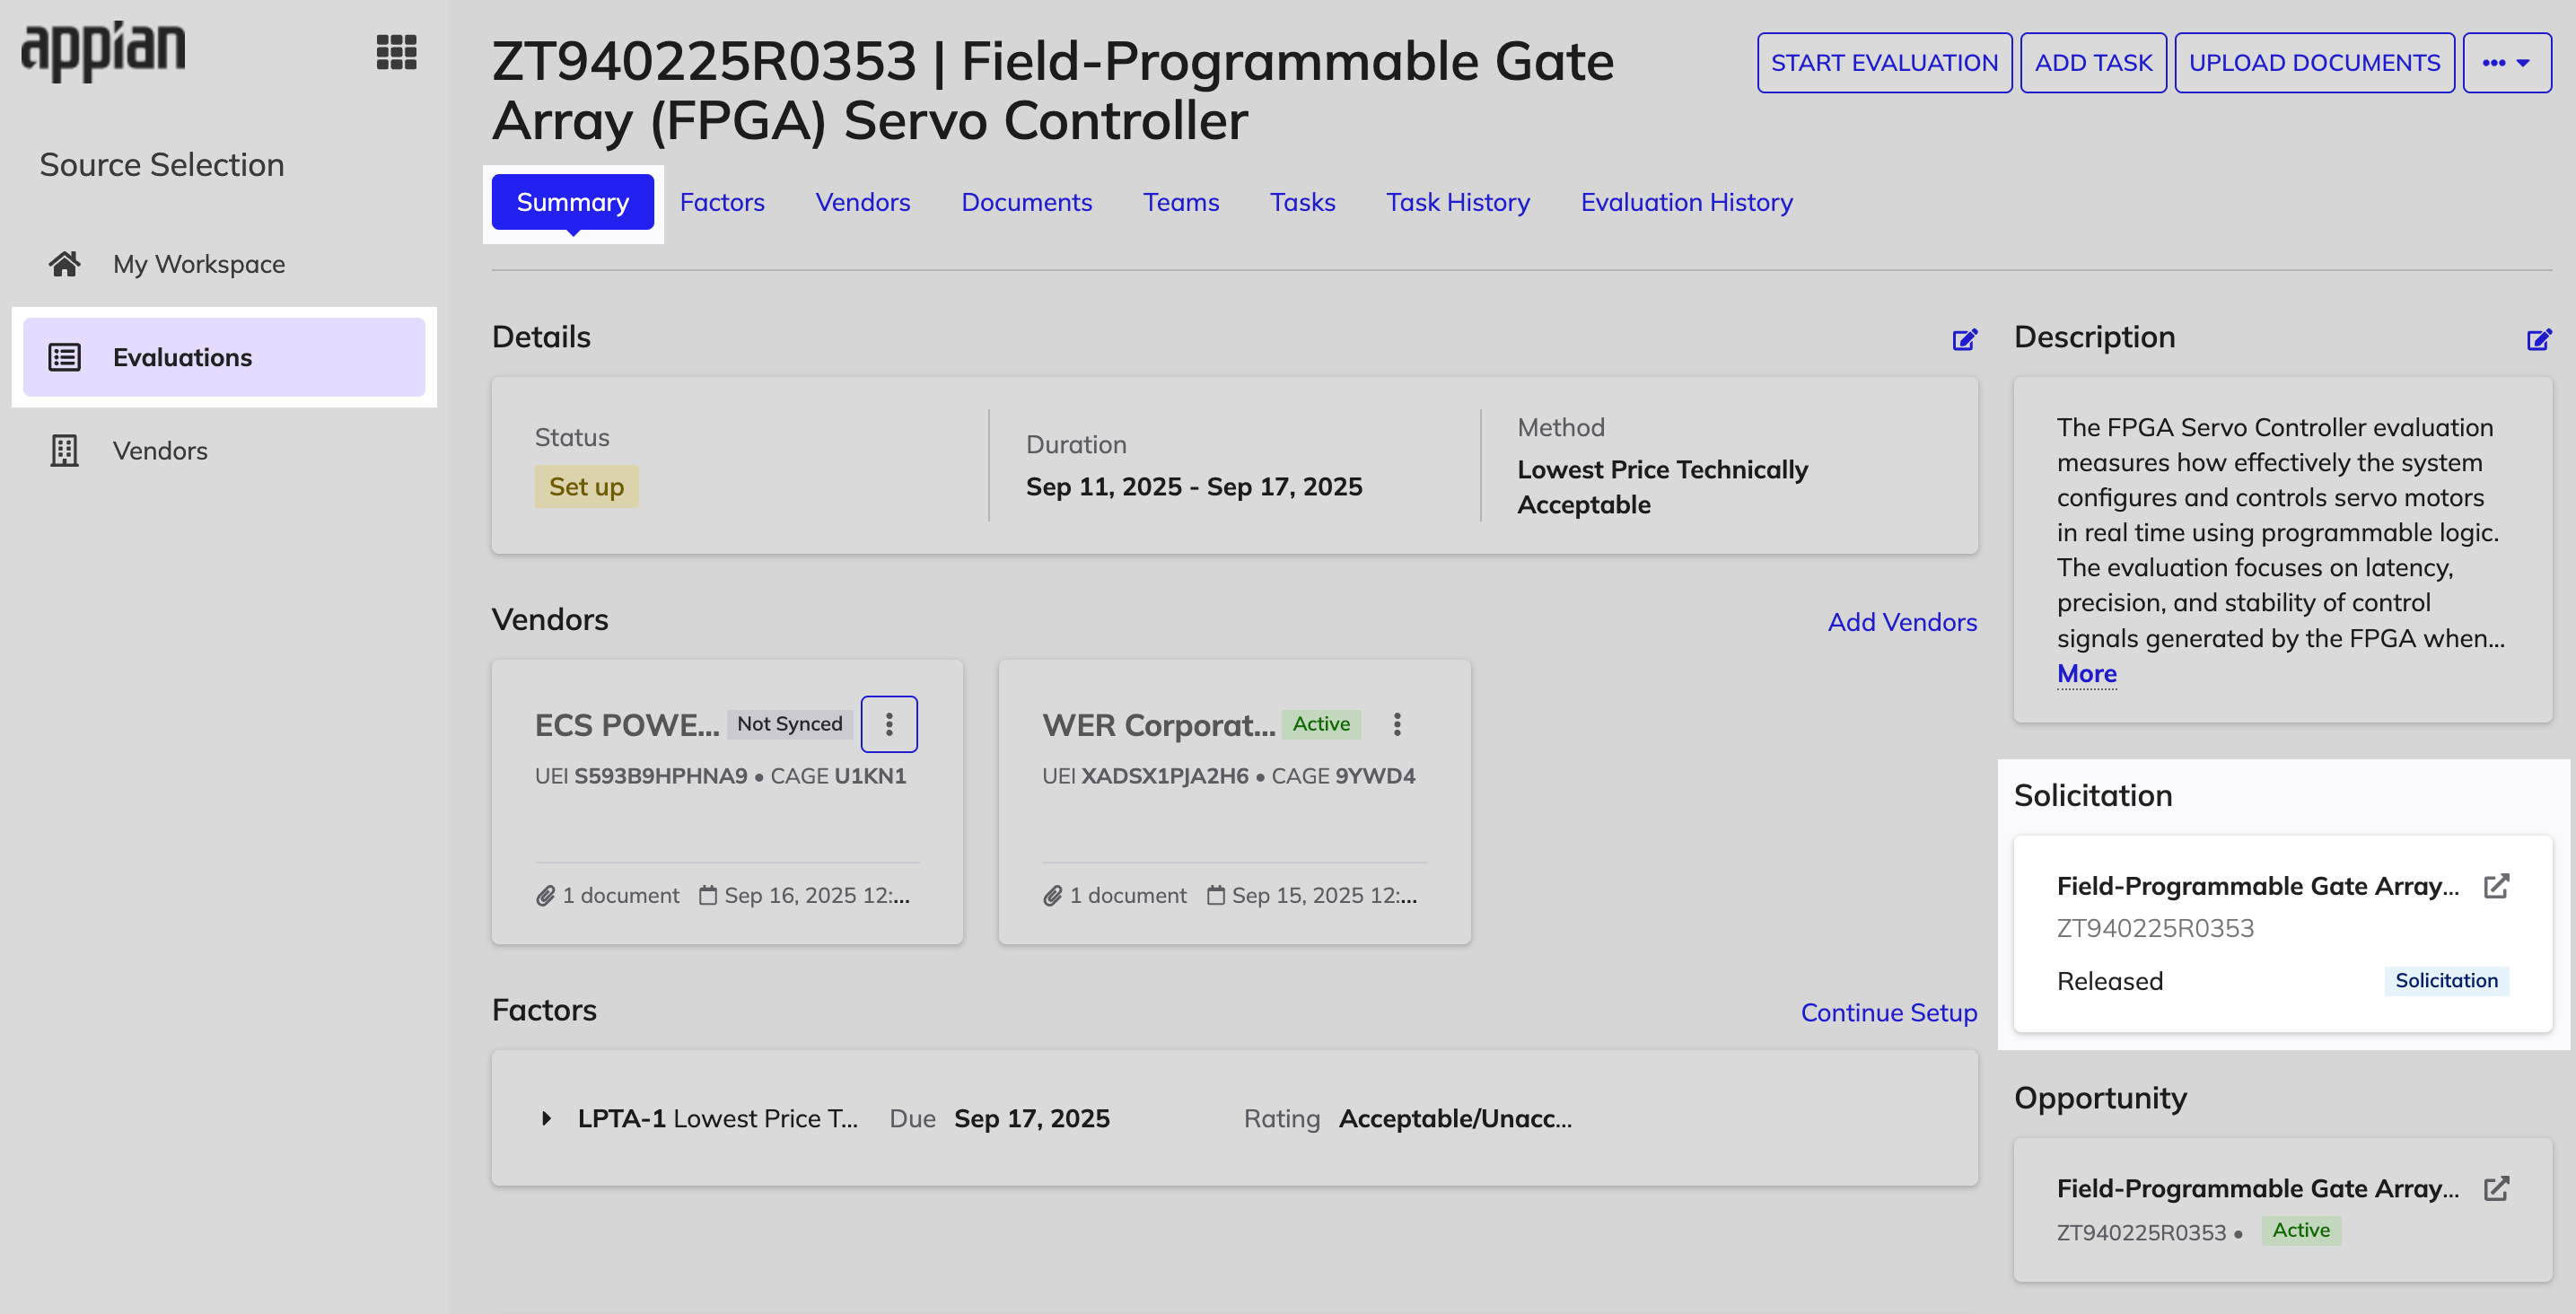Open the Documents tab

pyautogui.click(x=1026, y=202)
